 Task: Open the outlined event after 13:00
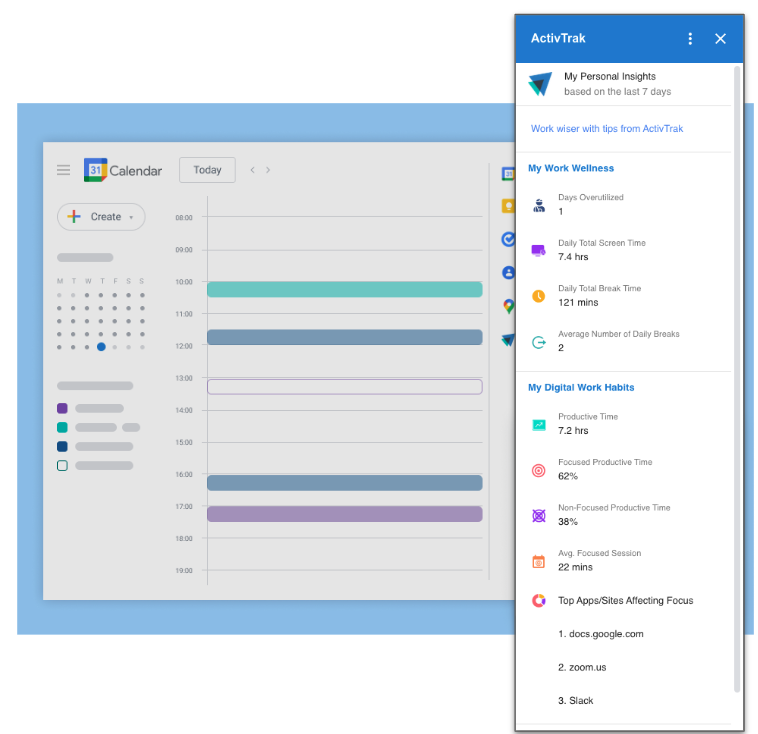345,387
